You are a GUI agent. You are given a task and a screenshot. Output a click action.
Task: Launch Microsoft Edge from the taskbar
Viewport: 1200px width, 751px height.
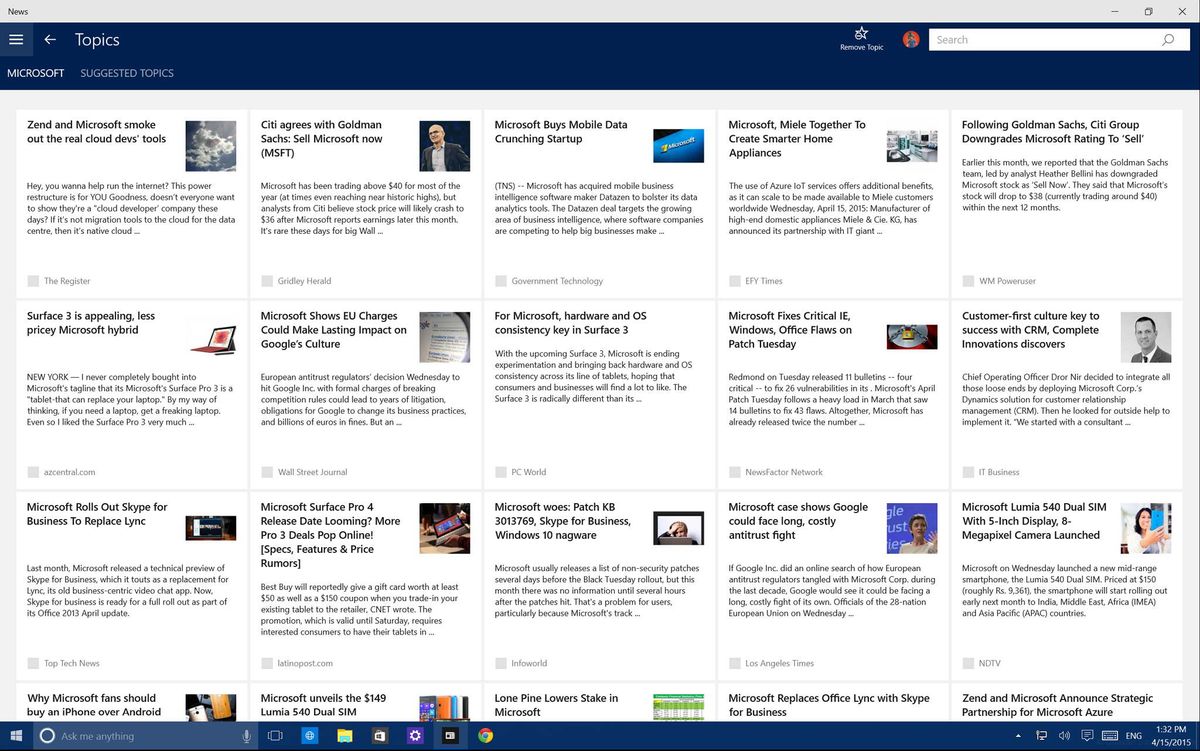click(310, 735)
